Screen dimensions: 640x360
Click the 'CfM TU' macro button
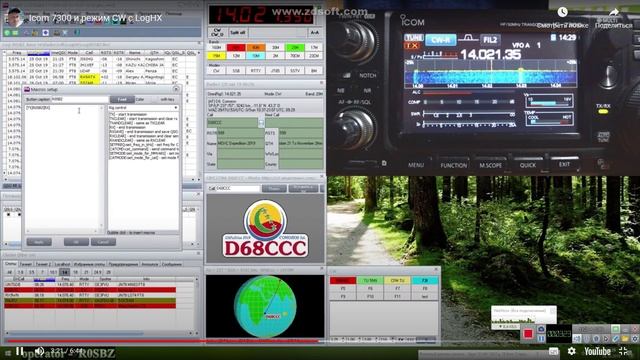398,280
